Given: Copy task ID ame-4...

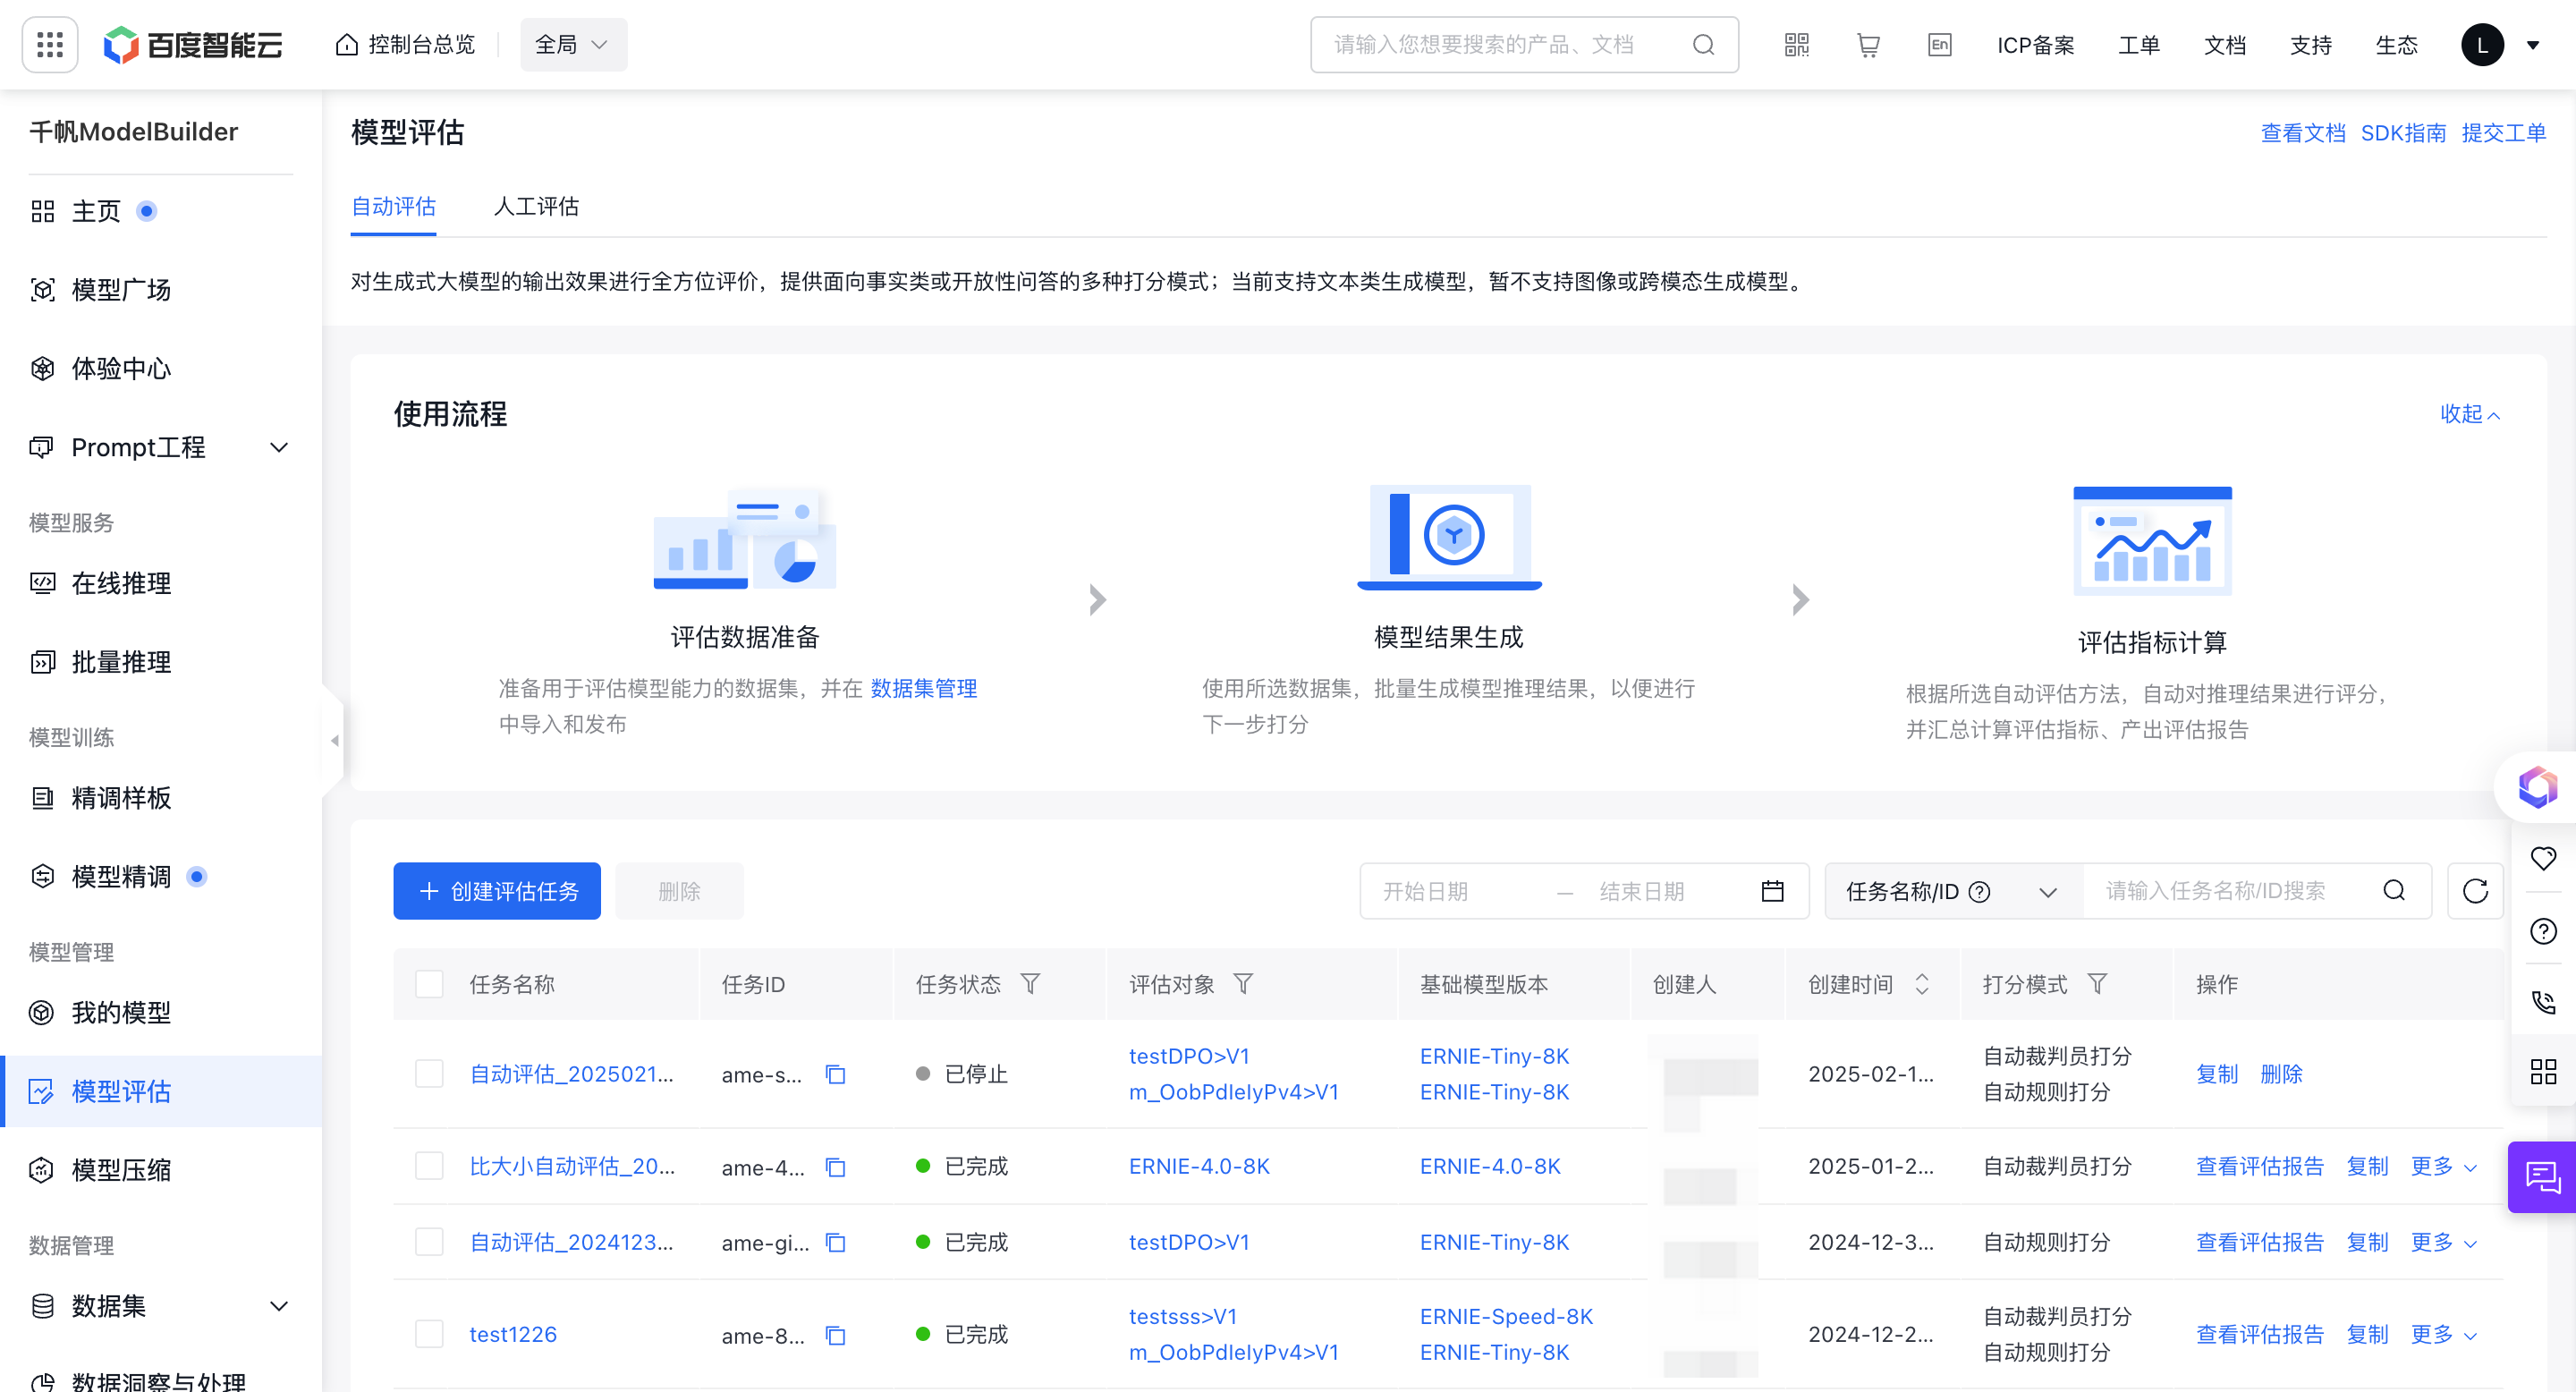Looking at the screenshot, I should 835,1167.
